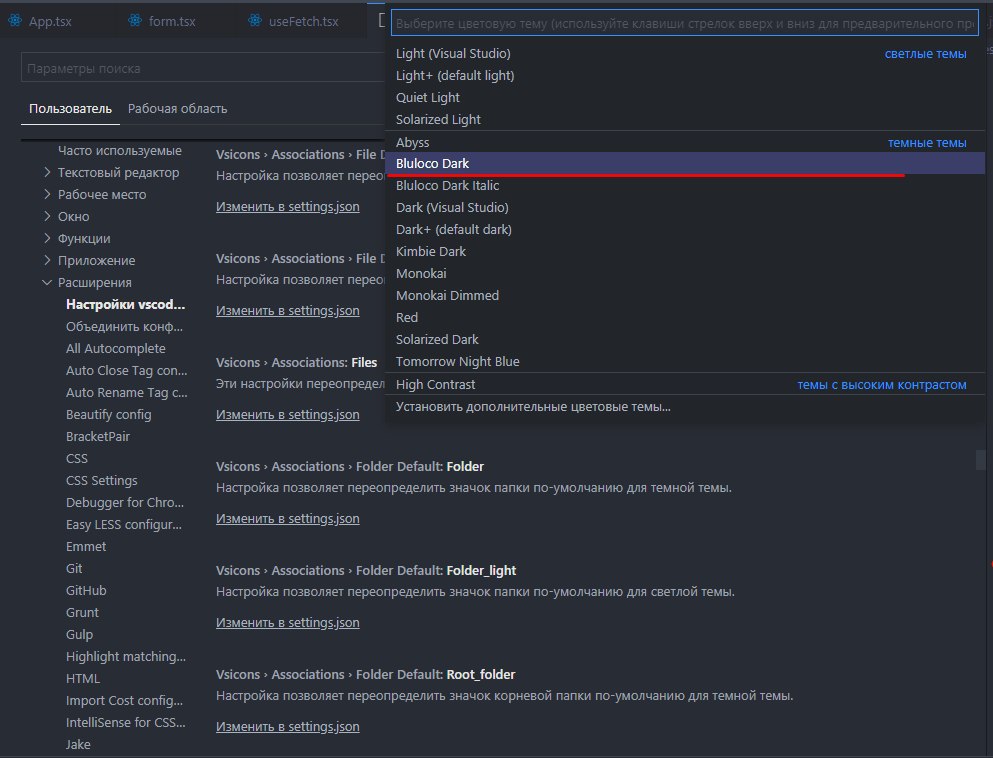
Task: Click the React icon of App.tsx tab
Action: 15,21
